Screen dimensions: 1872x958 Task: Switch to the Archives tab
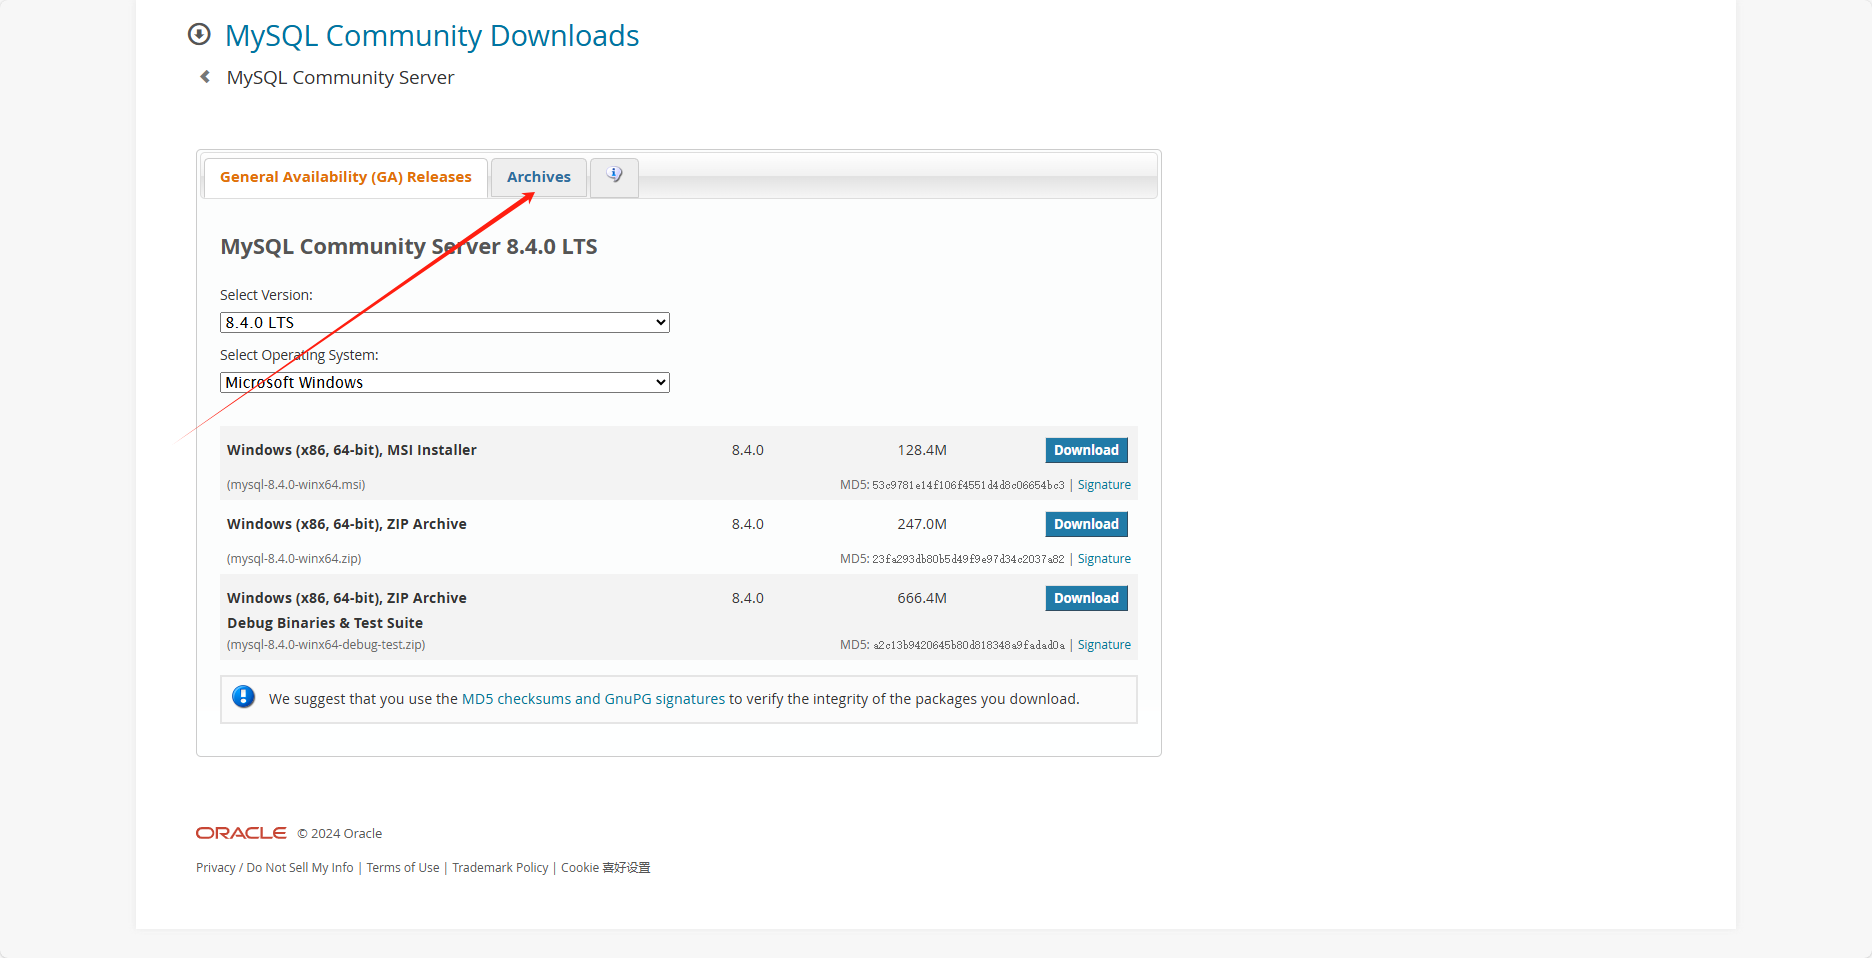coord(539,177)
